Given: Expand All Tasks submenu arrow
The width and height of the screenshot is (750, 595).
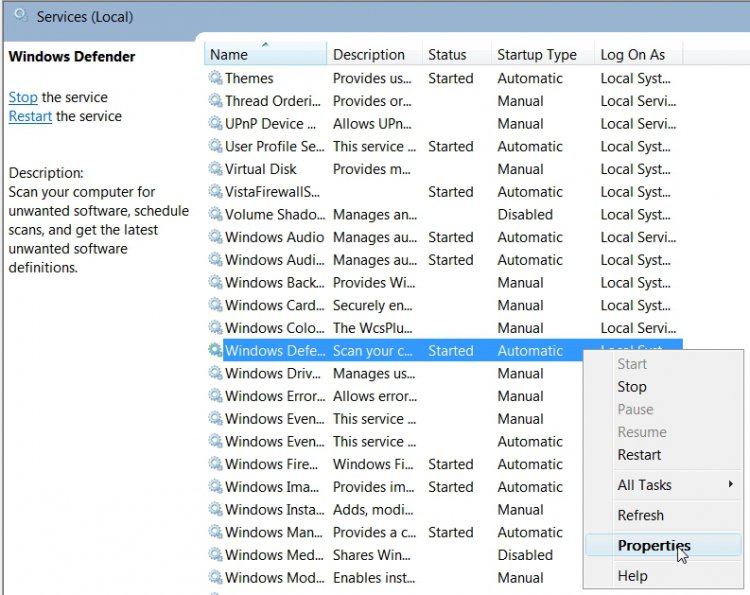Looking at the screenshot, I should pyautogui.click(x=730, y=484).
